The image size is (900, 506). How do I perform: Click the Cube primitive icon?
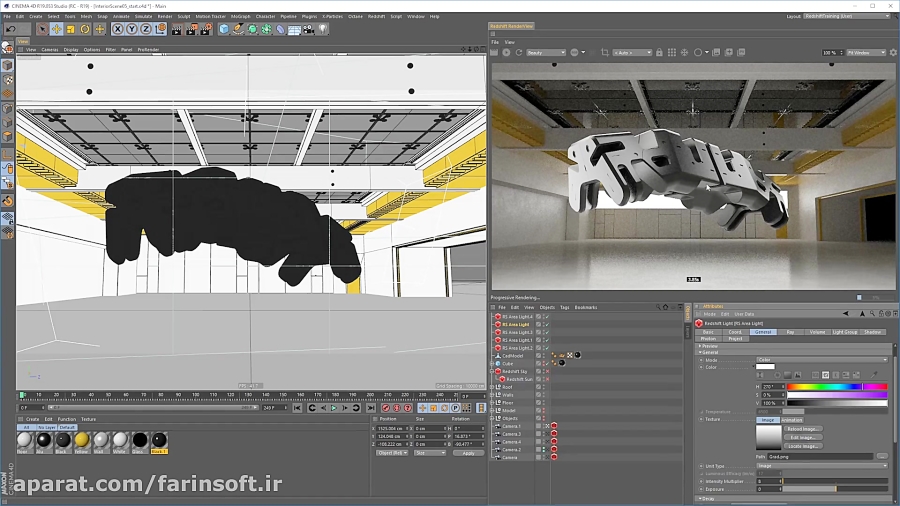pyautogui.click(x=224, y=30)
